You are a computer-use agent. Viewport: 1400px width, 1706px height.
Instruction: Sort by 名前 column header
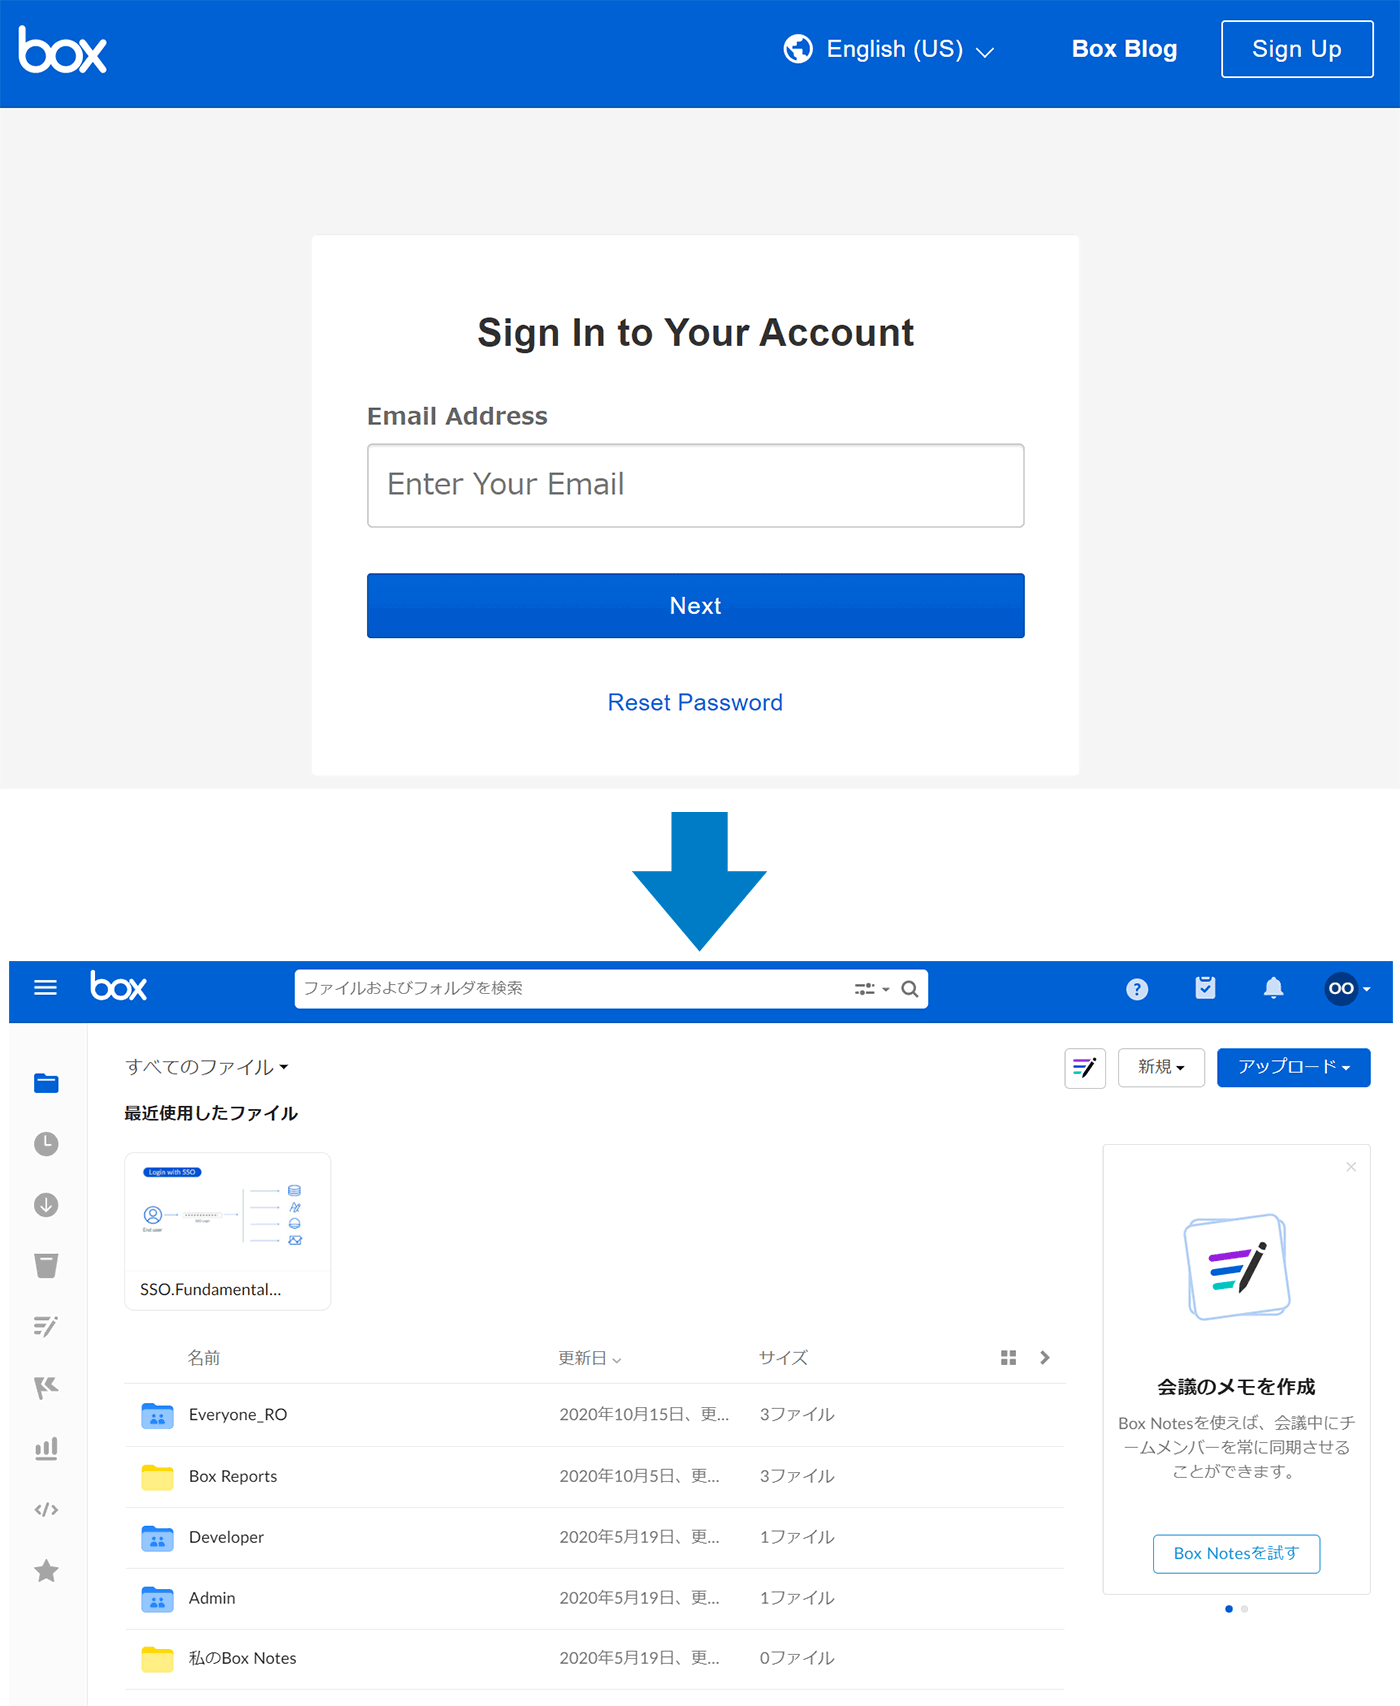(x=204, y=1358)
